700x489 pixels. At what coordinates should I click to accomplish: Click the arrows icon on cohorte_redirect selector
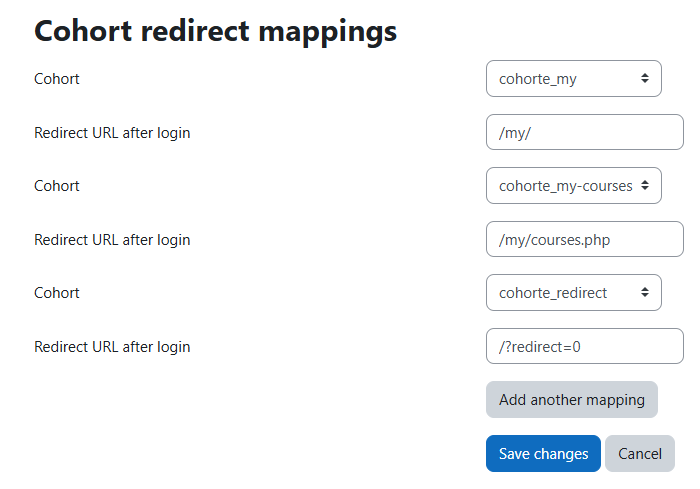click(x=645, y=293)
